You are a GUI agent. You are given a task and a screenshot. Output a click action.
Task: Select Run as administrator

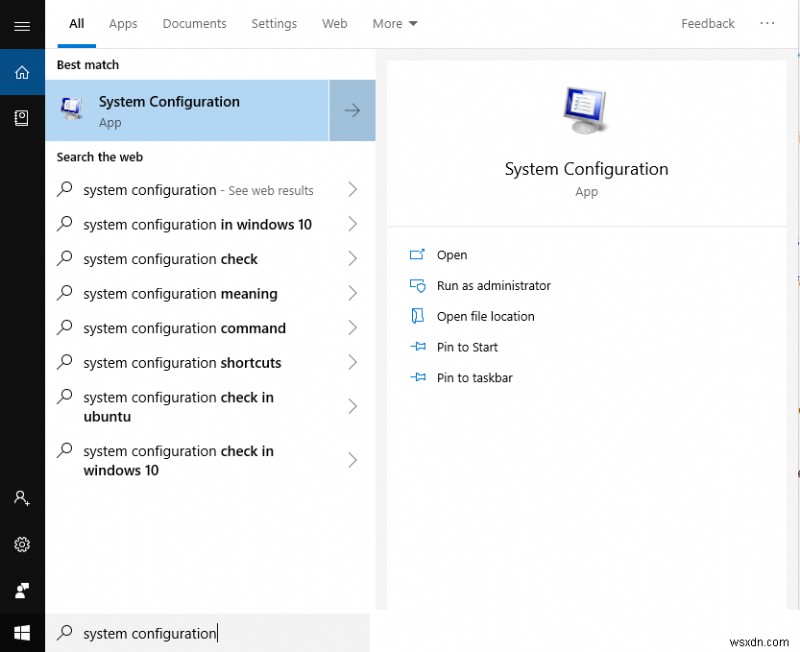493,285
